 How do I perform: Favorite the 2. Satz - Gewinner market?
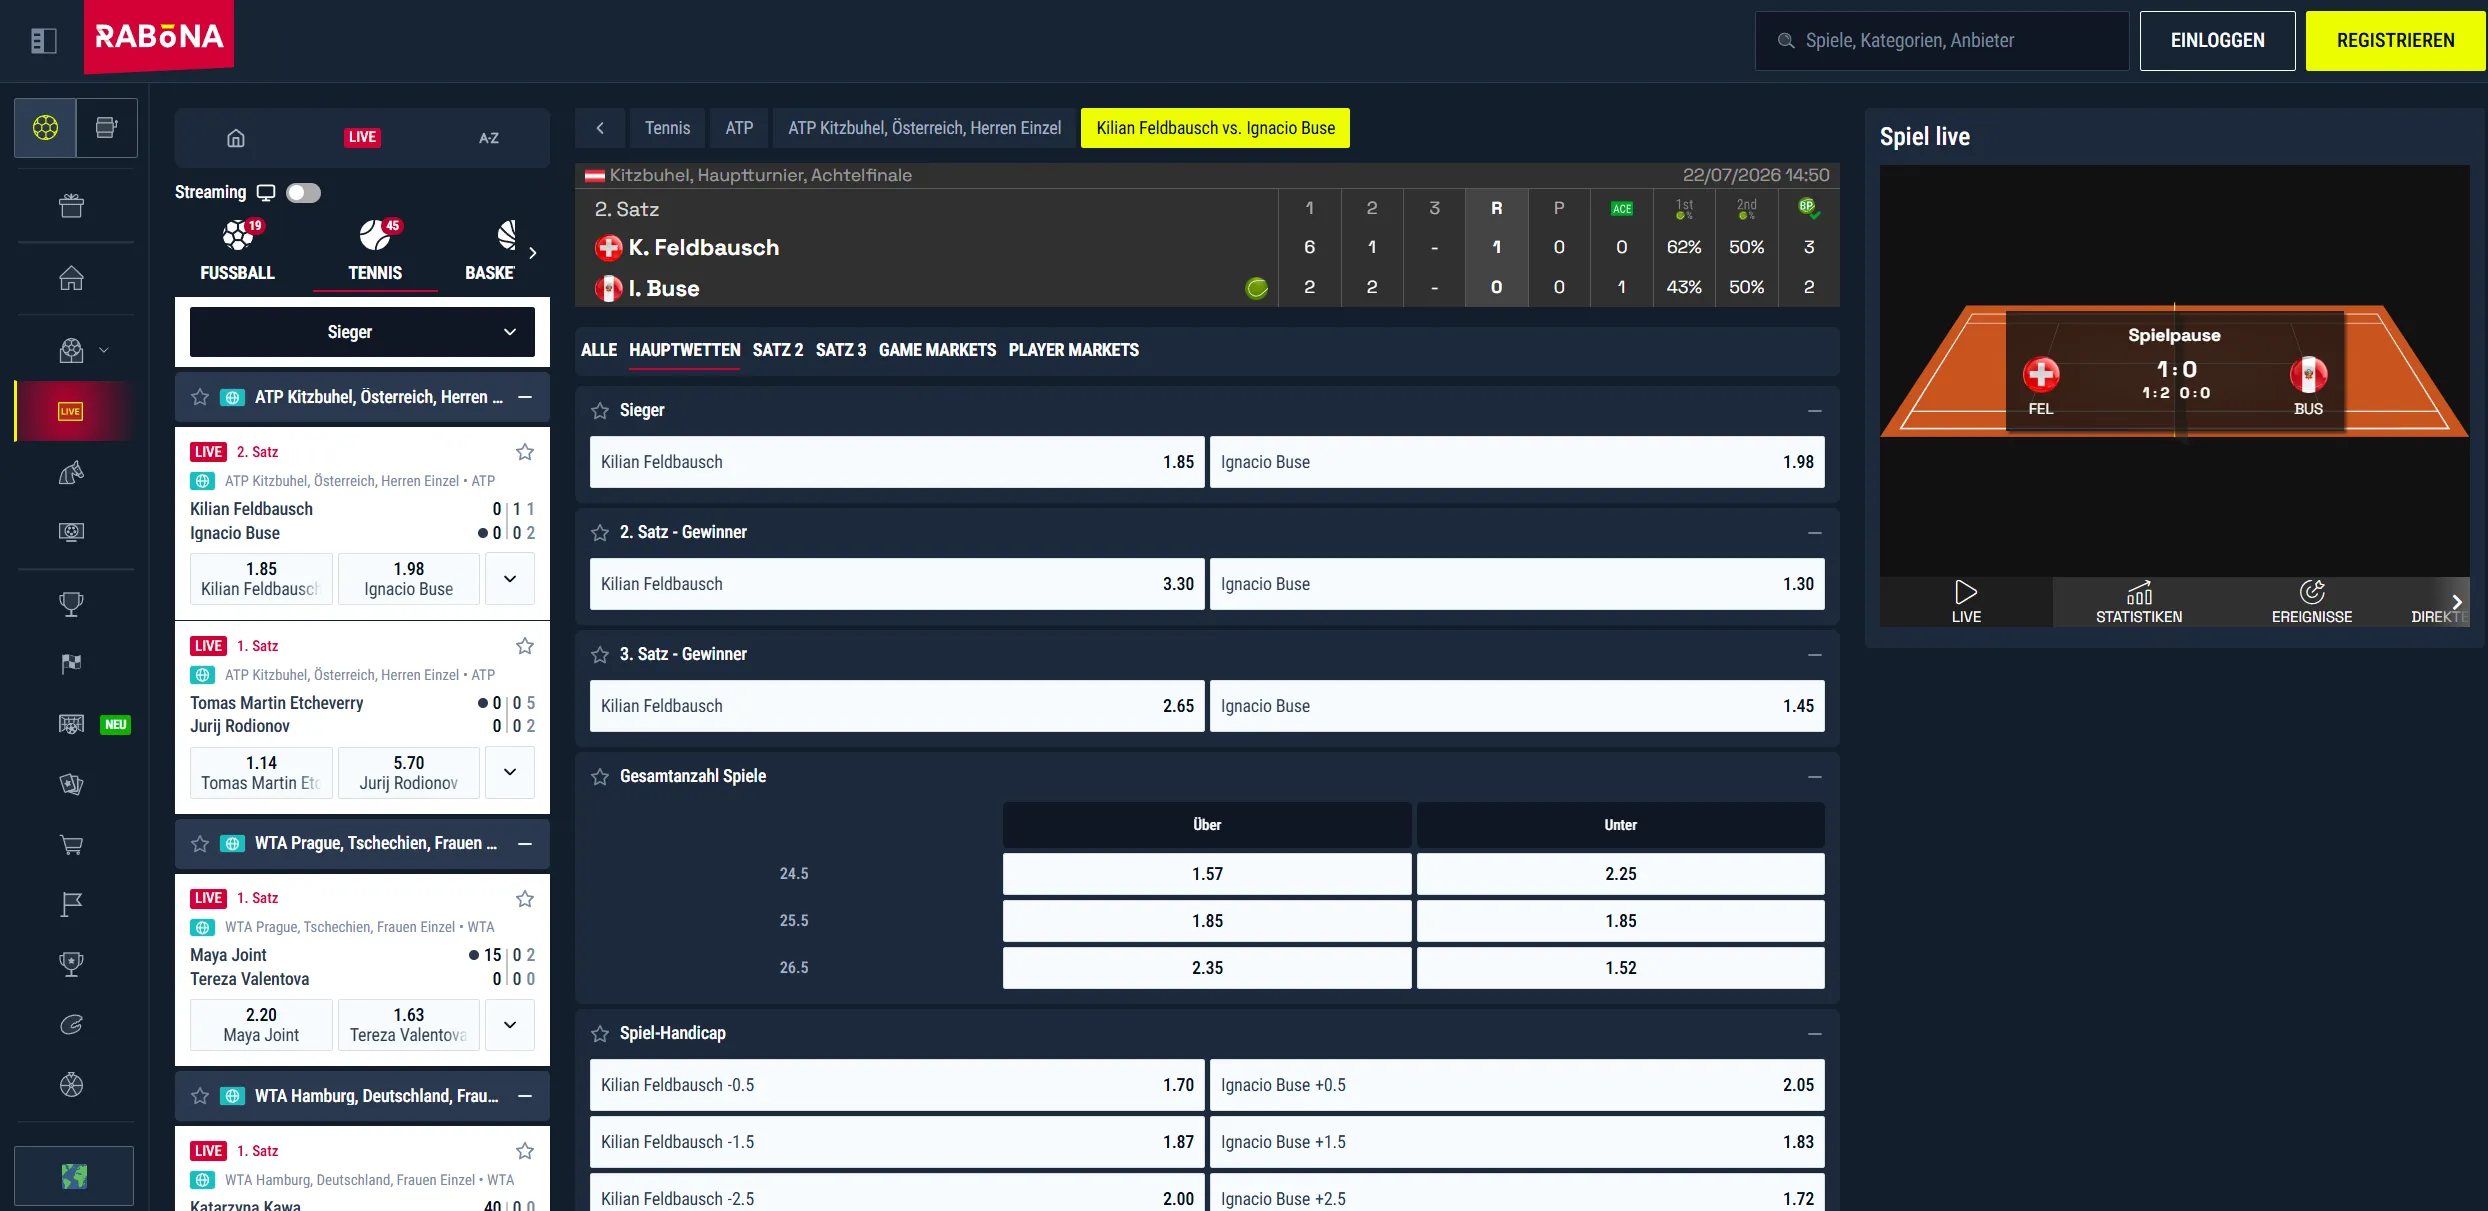600,533
